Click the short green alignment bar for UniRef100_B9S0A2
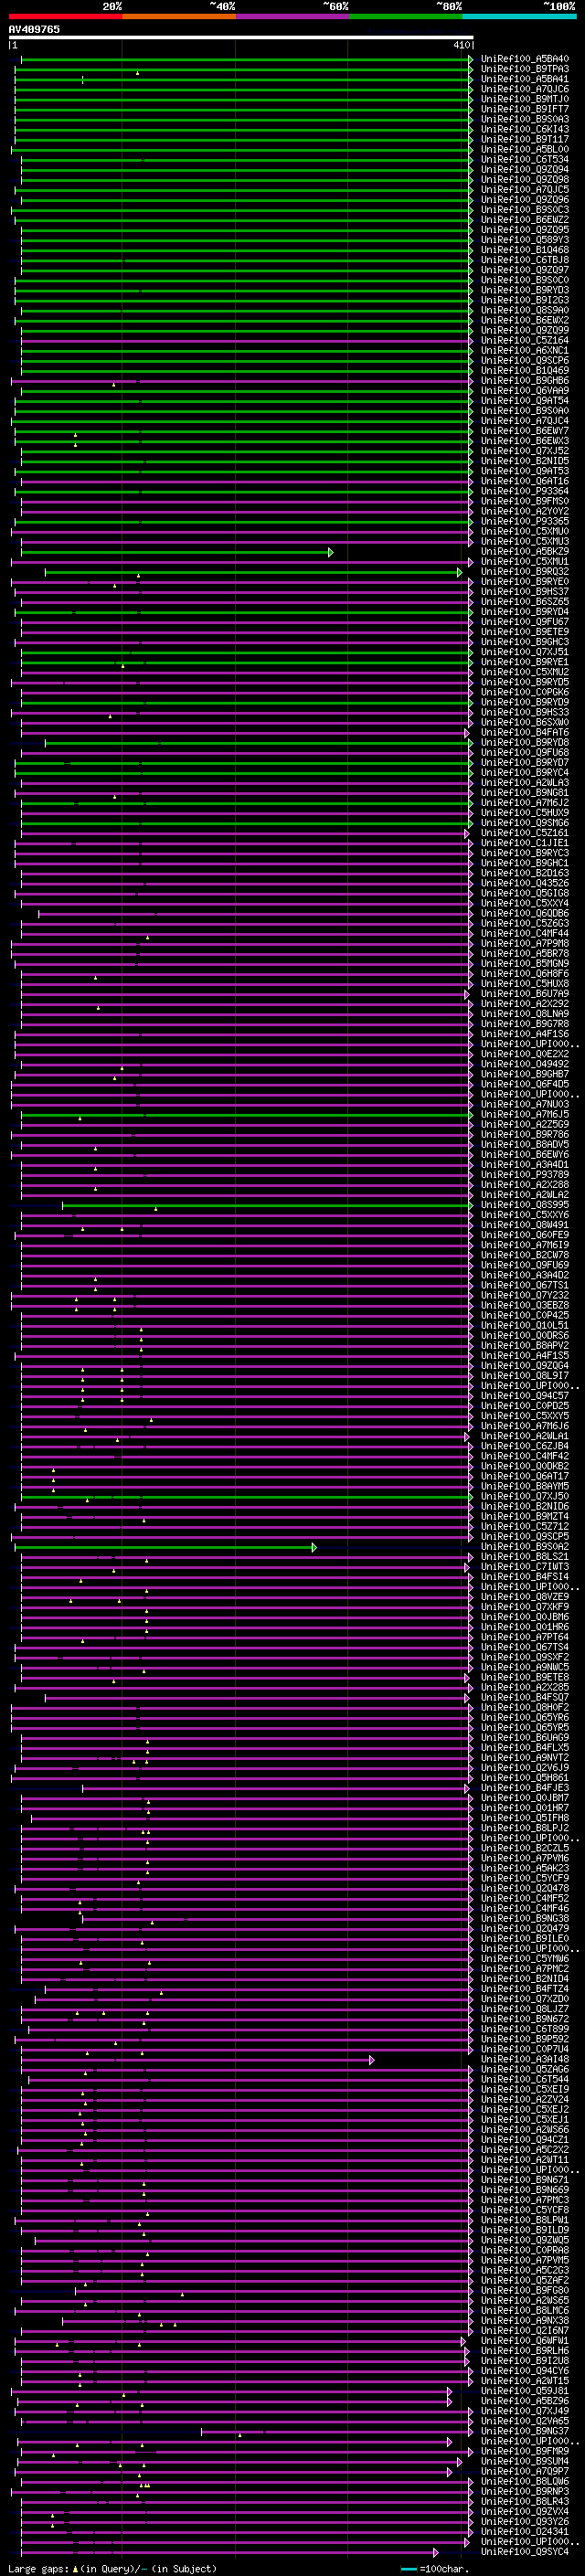 coord(165,1547)
